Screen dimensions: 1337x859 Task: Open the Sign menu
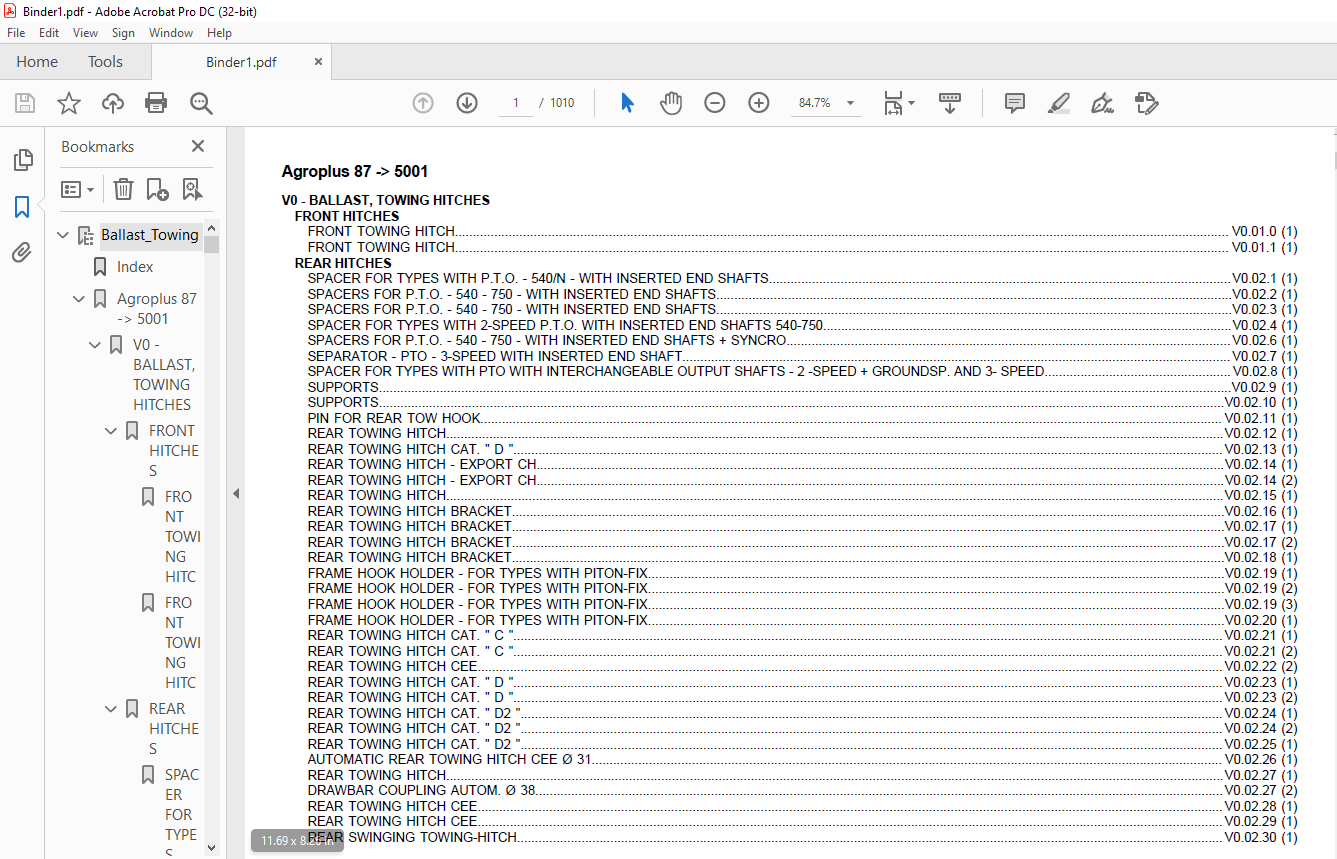[x=123, y=33]
